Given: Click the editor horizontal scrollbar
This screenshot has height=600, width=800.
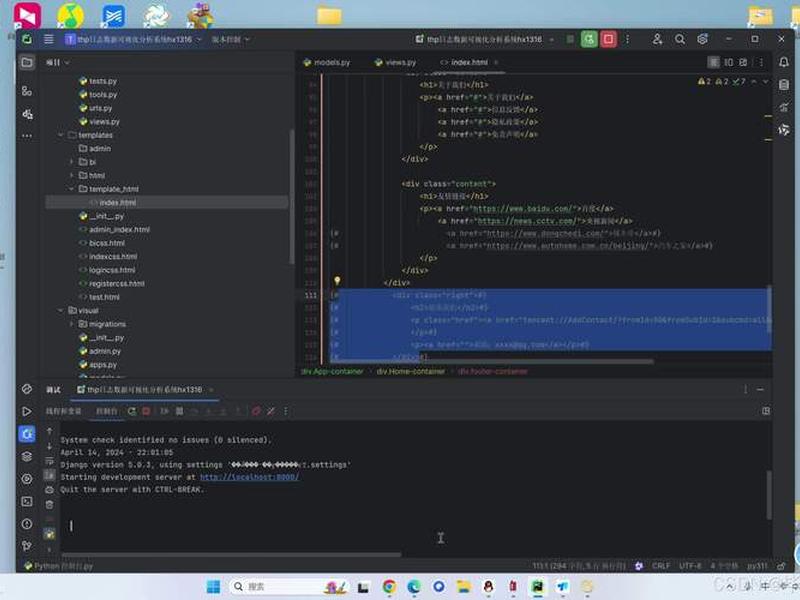Looking at the screenshot, I should (494, 361).
